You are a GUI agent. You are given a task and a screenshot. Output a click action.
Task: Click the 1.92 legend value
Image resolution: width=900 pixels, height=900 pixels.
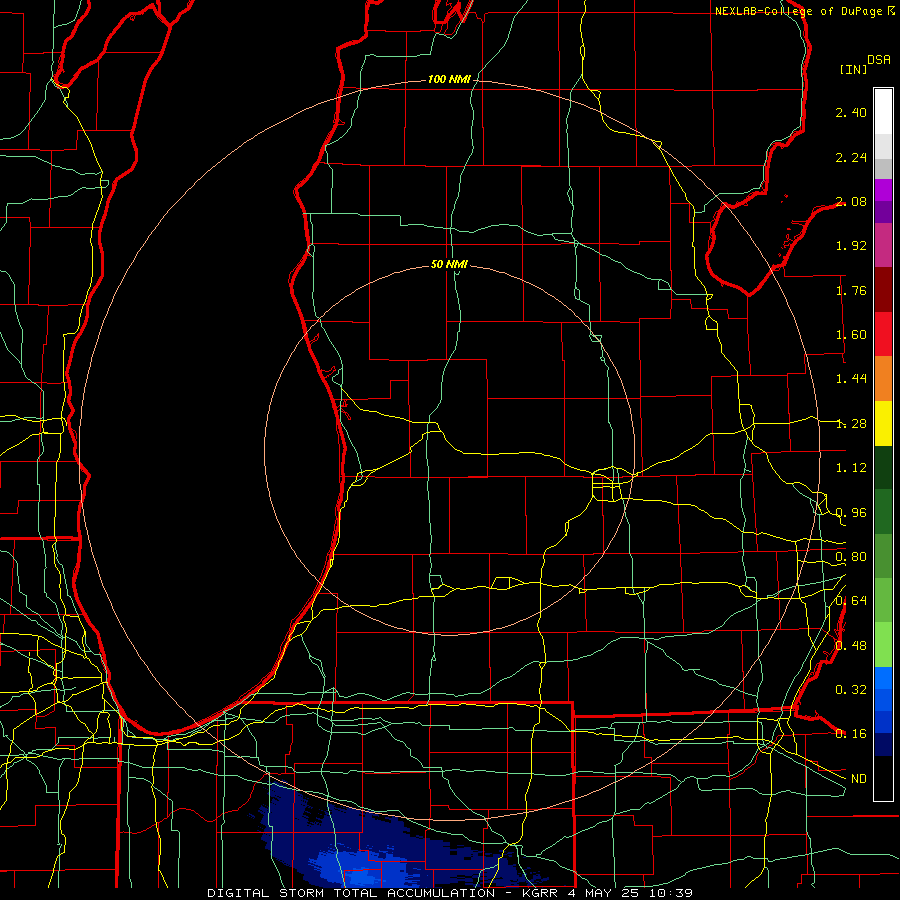(x=851, y=246)
